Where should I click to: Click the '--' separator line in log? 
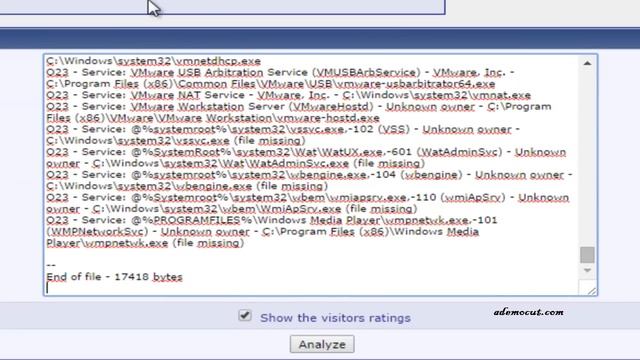click(51, 265)
